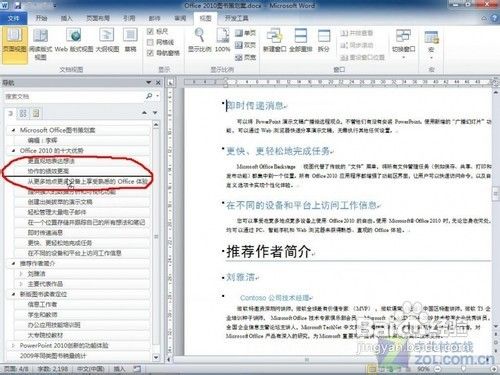
Task: Open the 宏 macros button
Action: click(431, 45)
